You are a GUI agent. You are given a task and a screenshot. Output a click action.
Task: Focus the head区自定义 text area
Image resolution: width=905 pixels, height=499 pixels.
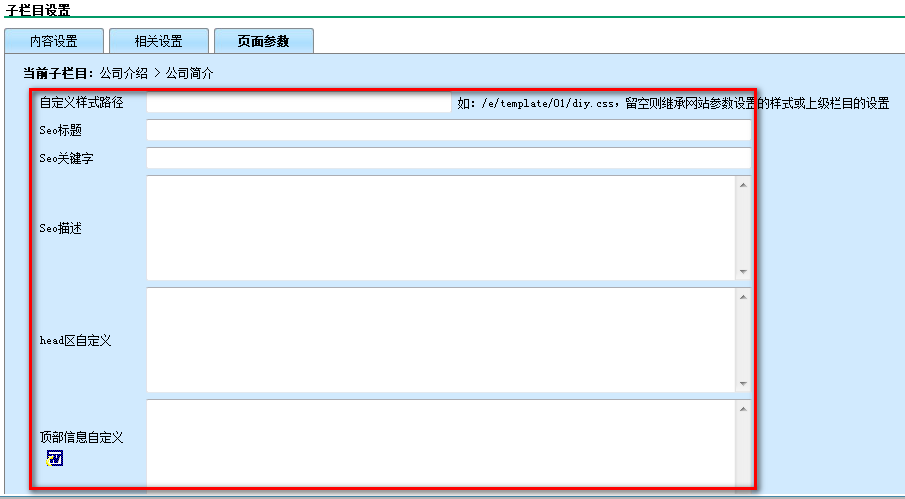pos(440,340)
